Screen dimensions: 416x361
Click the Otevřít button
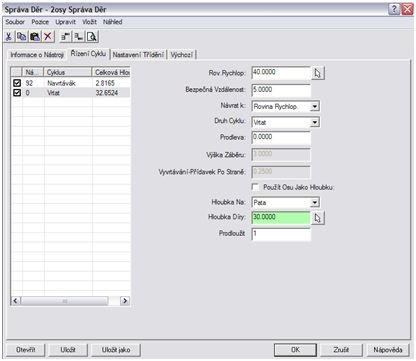click(x=26, y=350)
